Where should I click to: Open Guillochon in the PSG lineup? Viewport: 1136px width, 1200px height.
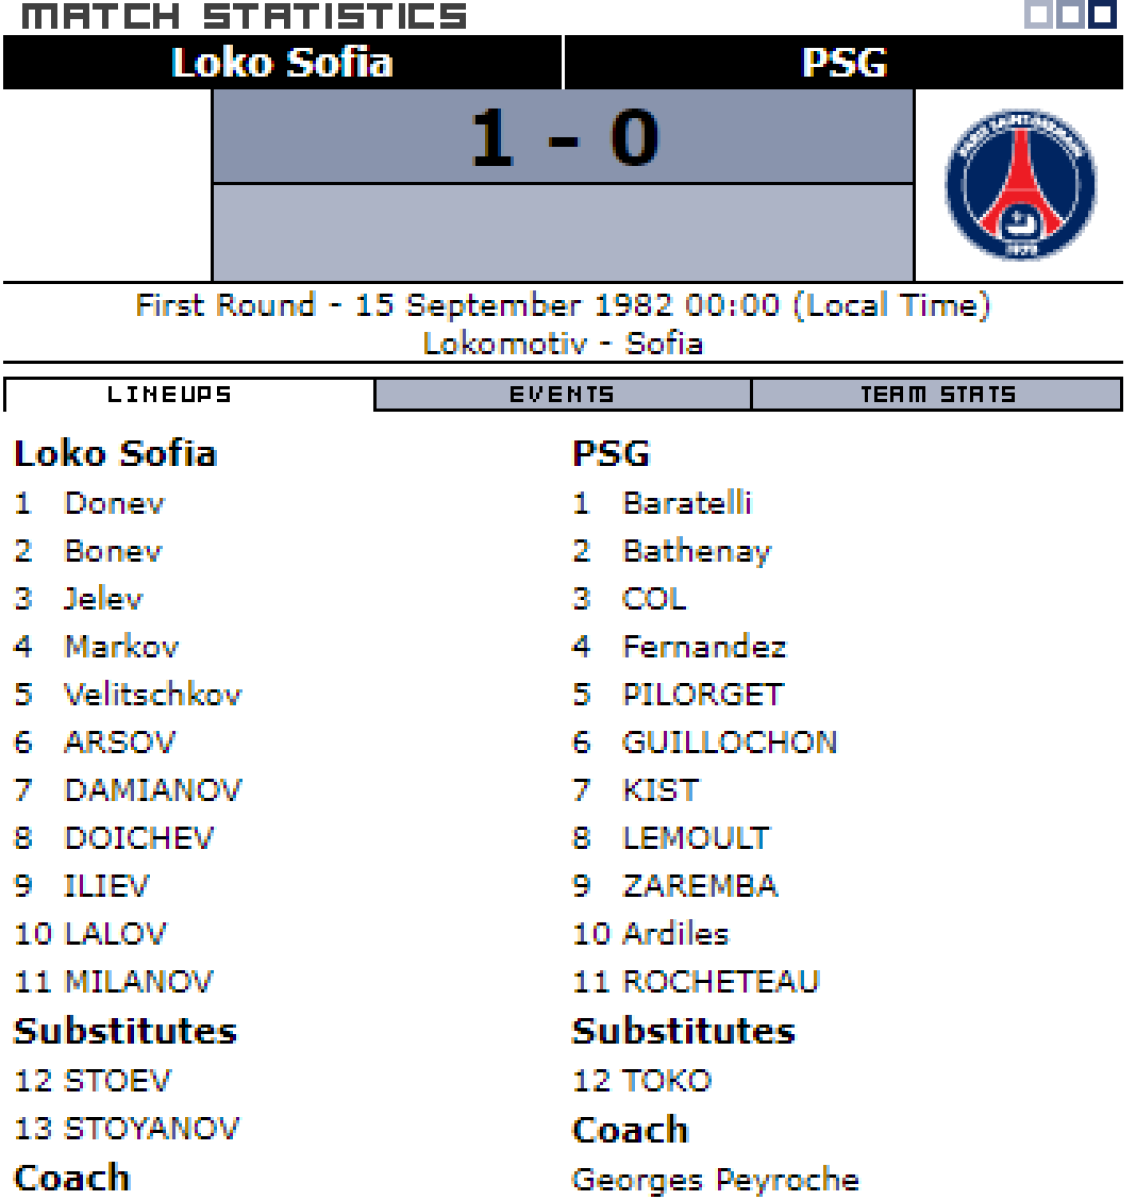(729, 743)
